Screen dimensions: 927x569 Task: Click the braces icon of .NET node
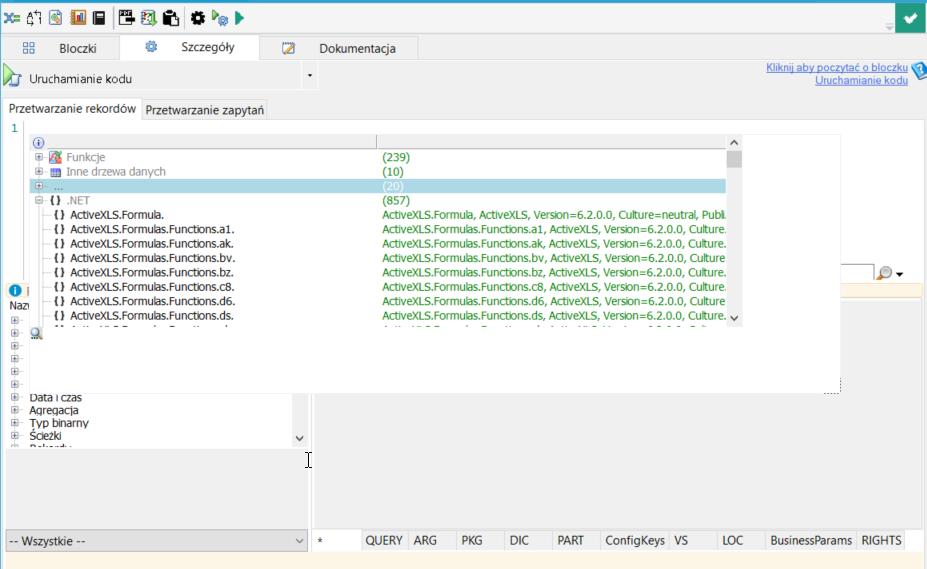point(56,201)
